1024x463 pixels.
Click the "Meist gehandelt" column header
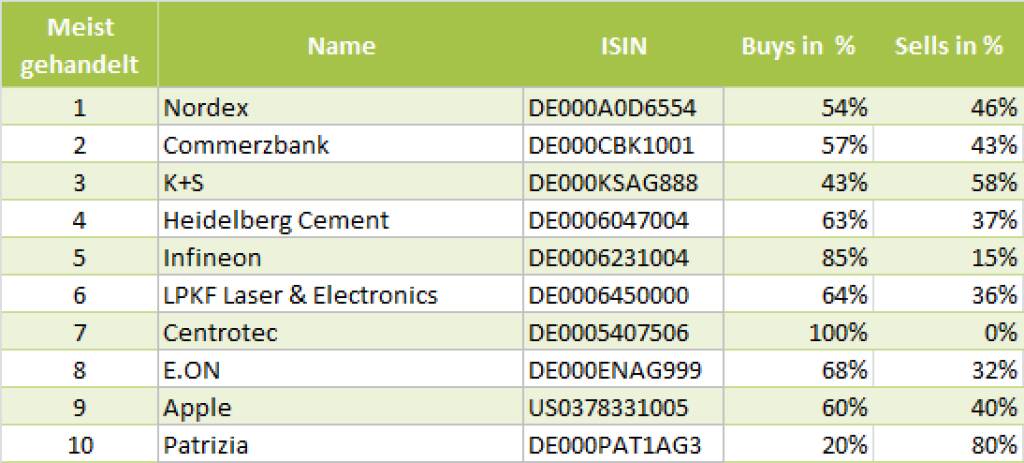(x=79, y=46)
